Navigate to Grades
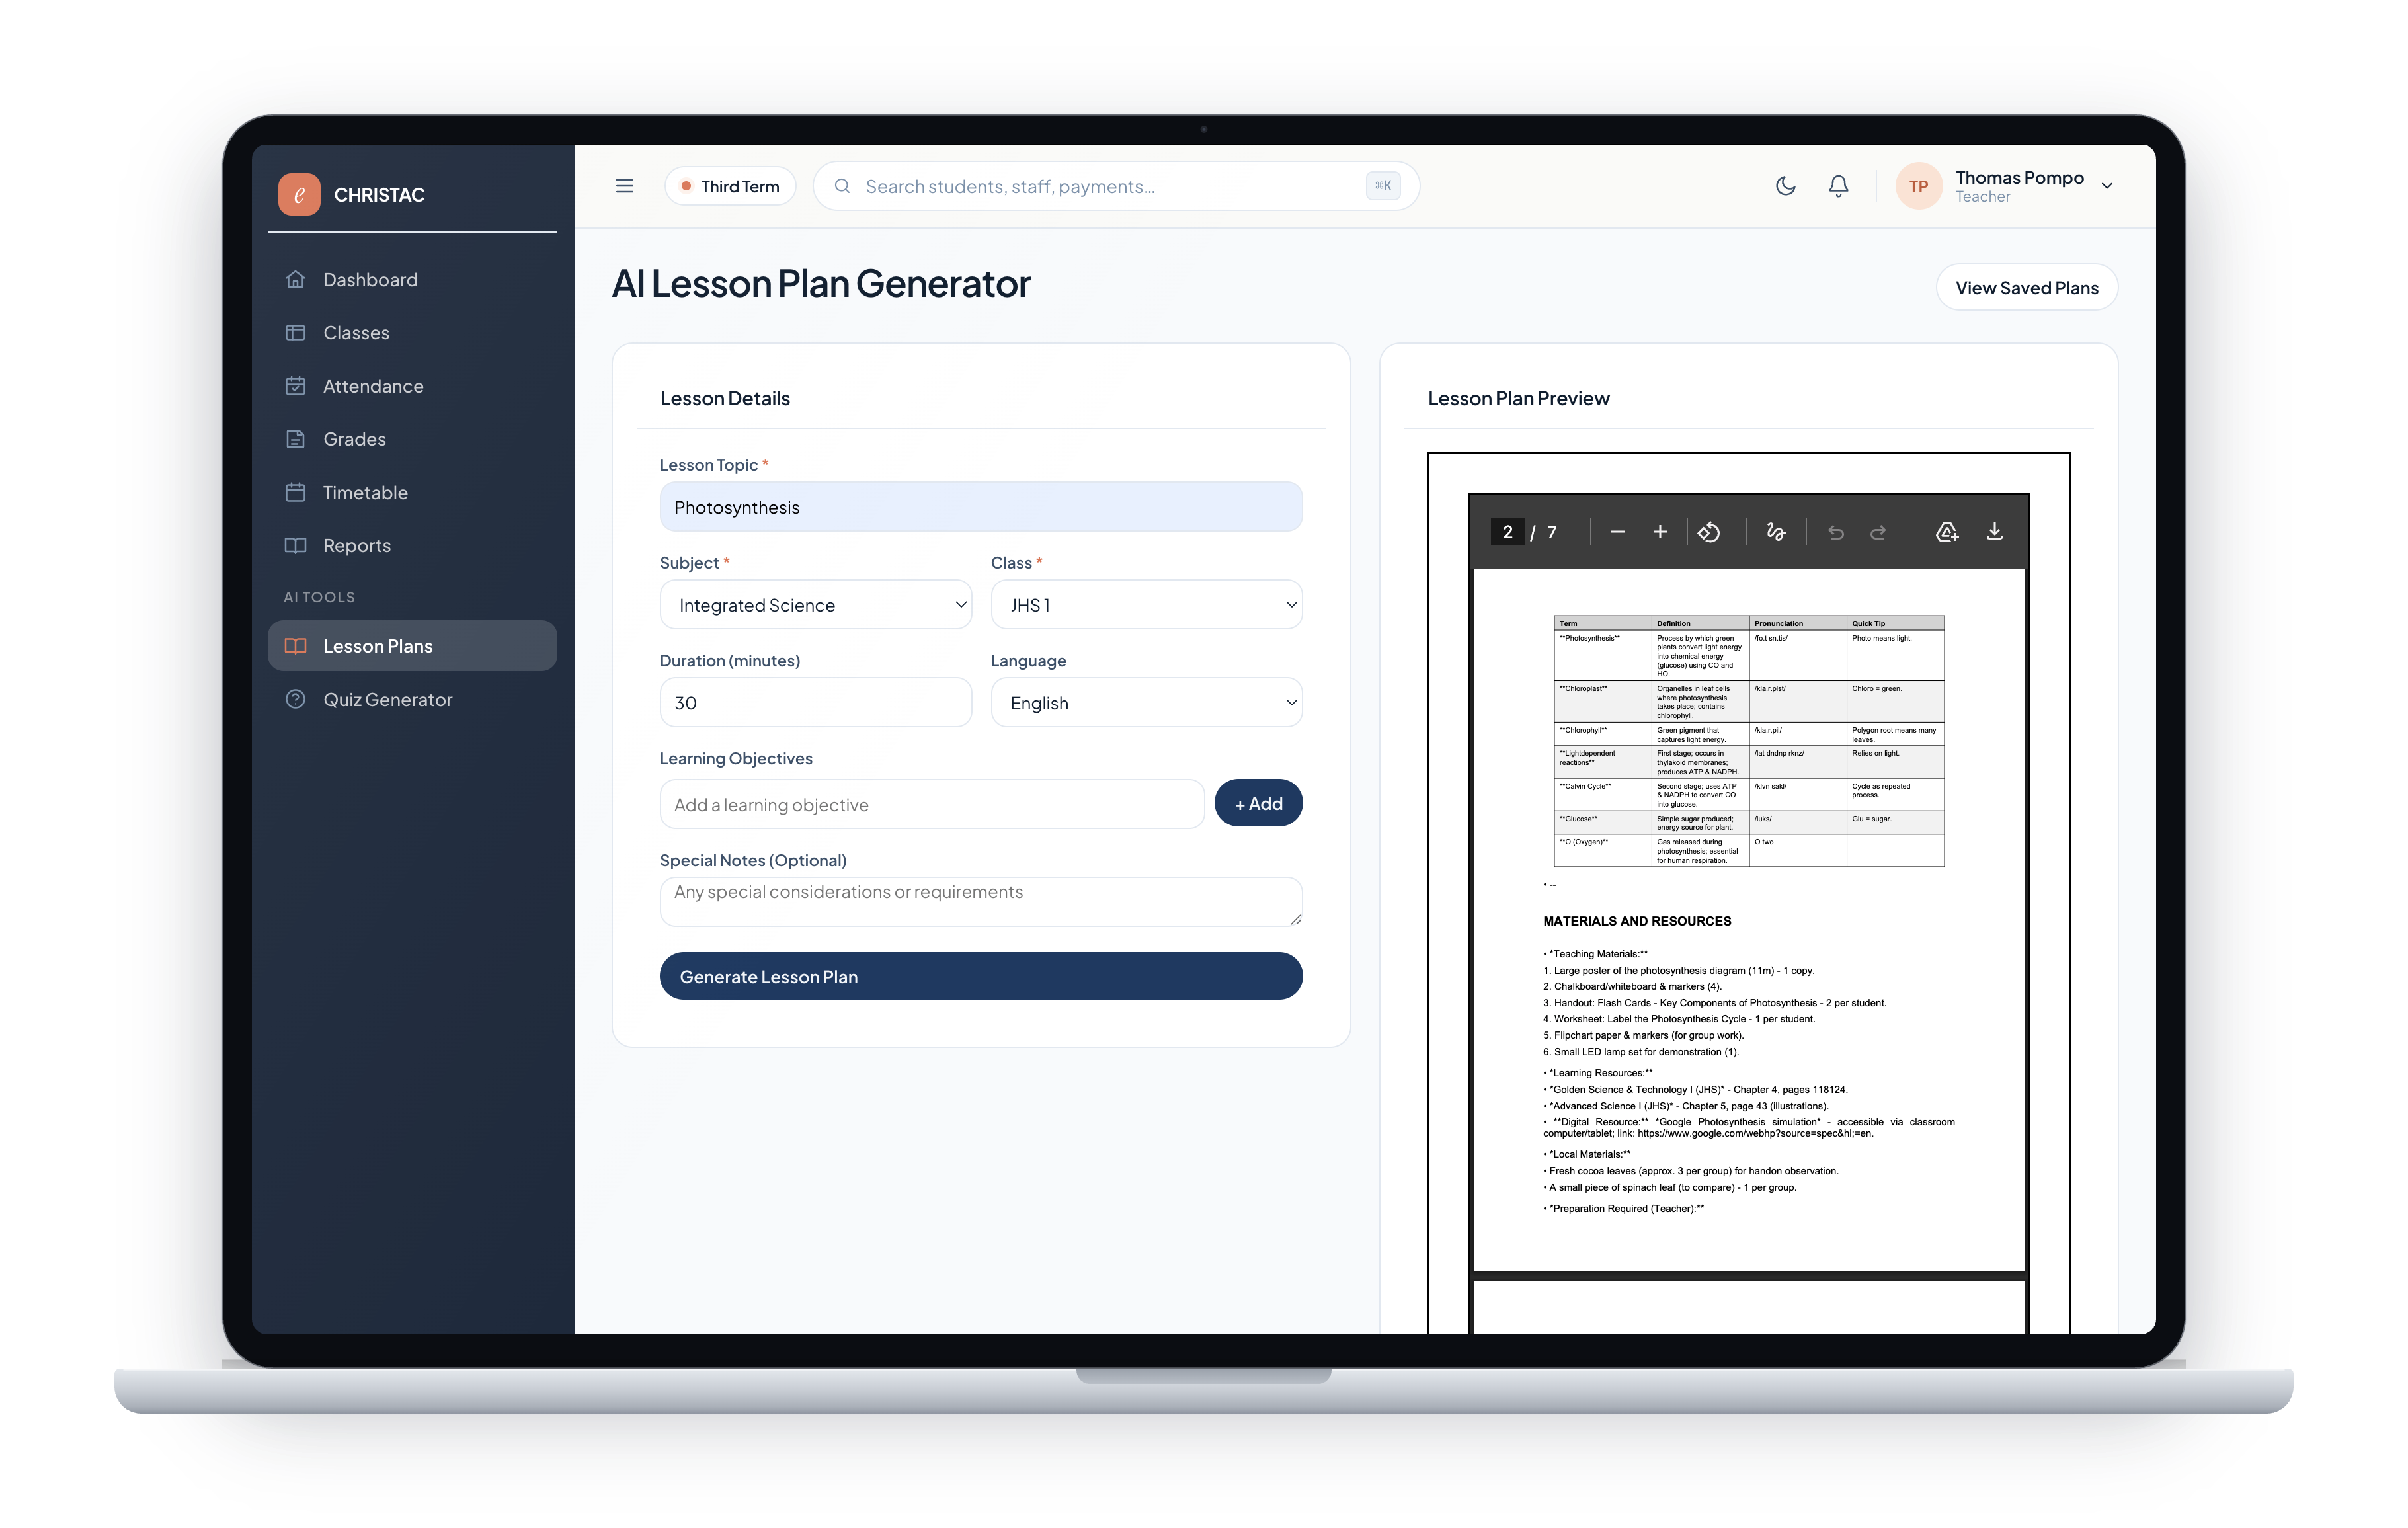Screen dimensions: 2408x1528 pyautogui.click(x=412, y=439)
